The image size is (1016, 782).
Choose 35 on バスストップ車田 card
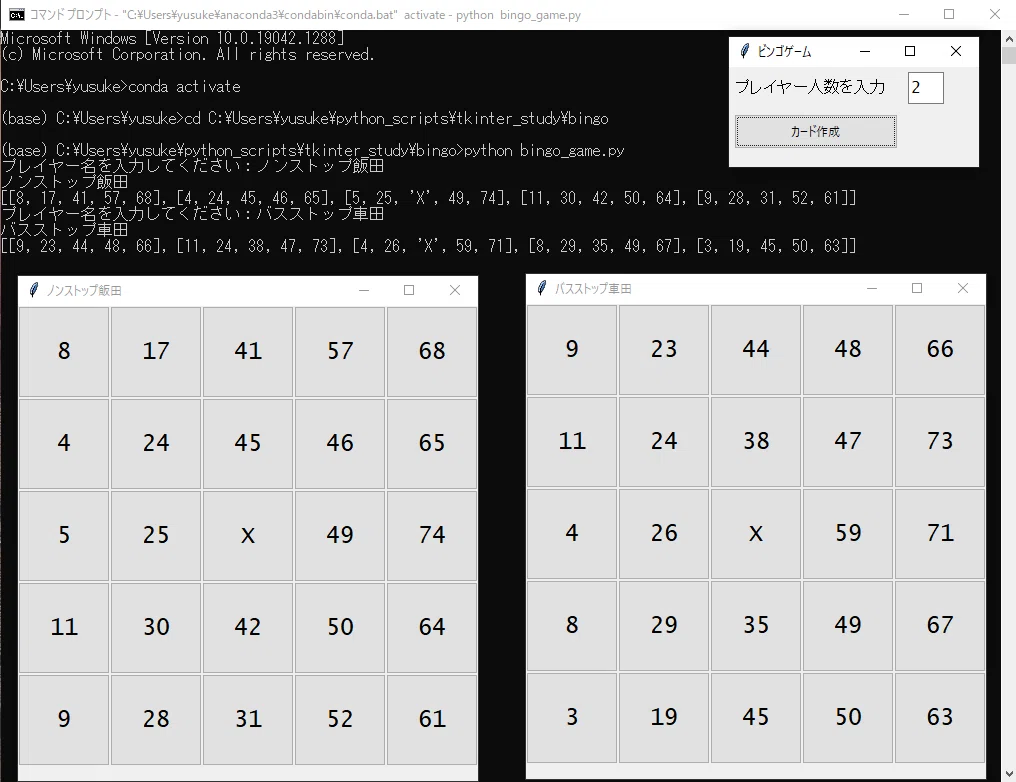756,625
